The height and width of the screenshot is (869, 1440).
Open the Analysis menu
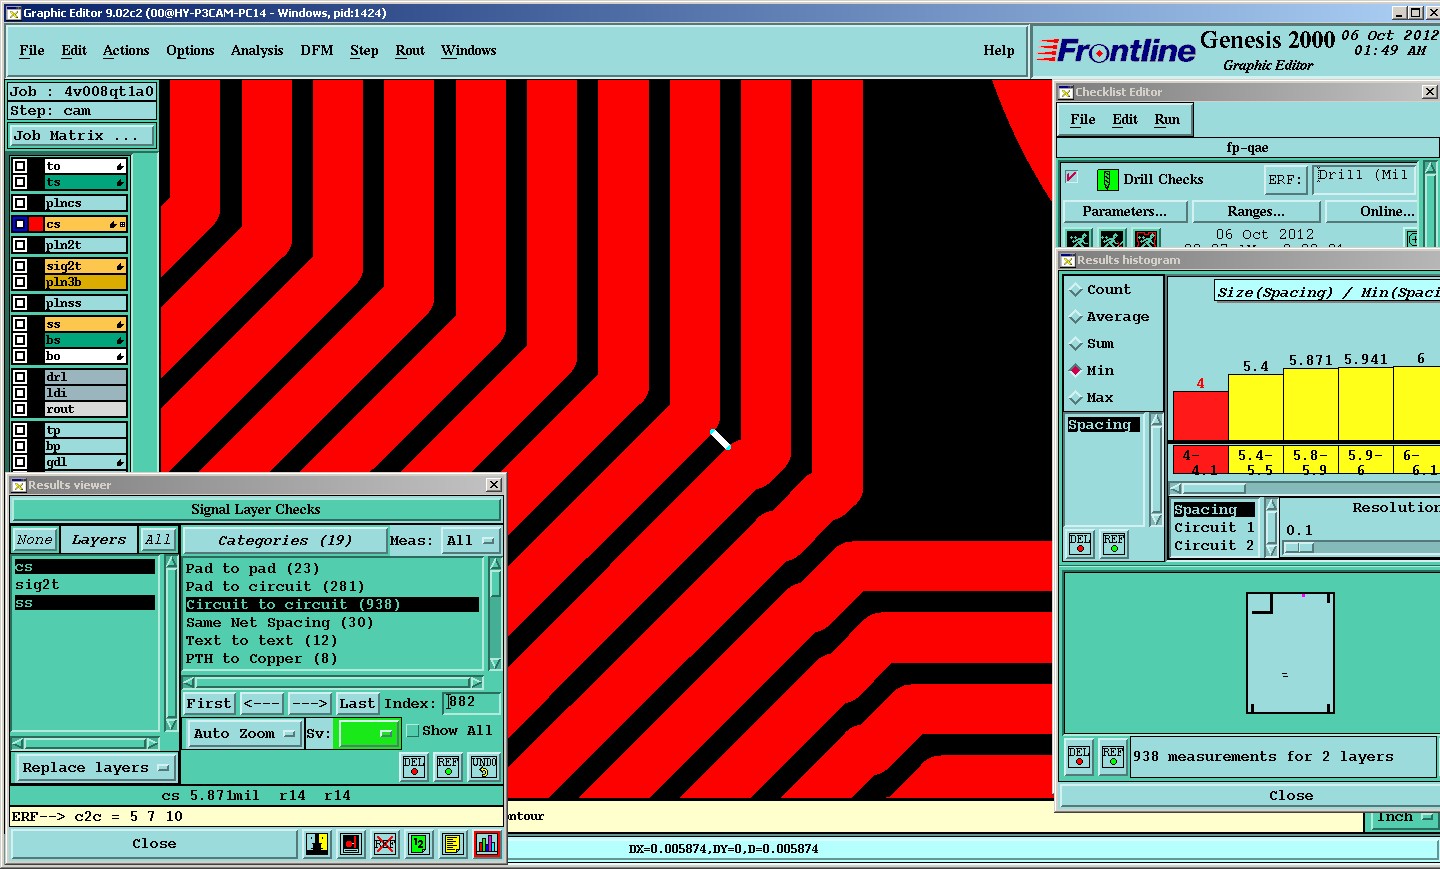pyautogui.click(x=257, y=51)
